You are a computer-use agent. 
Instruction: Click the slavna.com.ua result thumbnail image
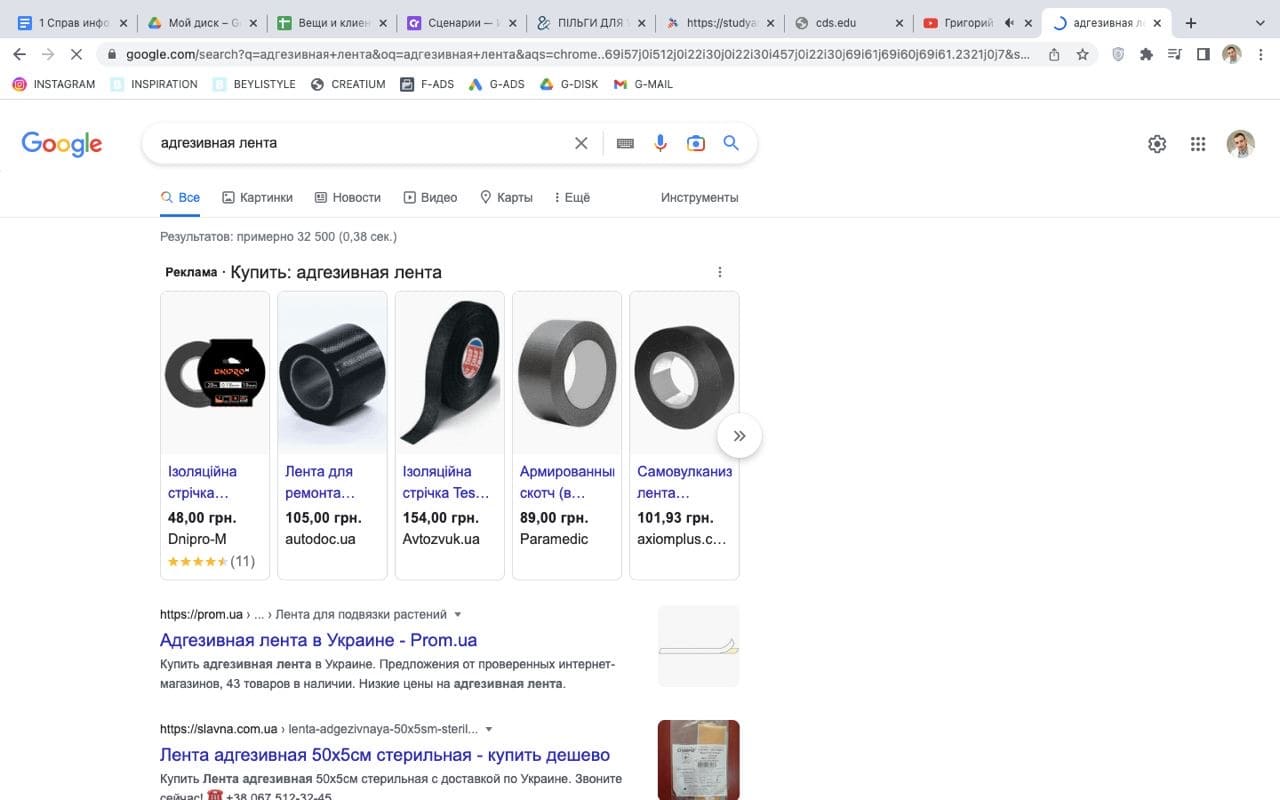[698, 759]
